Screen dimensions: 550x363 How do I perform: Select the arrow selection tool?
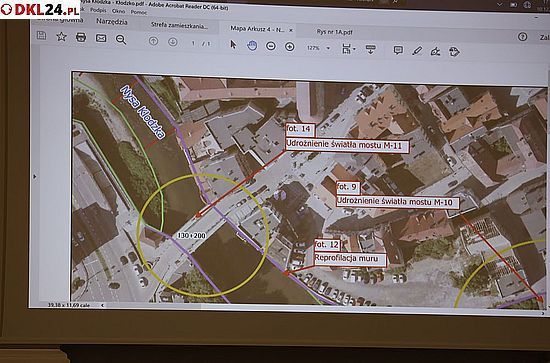pyautogui.click(x=233, y=45)
